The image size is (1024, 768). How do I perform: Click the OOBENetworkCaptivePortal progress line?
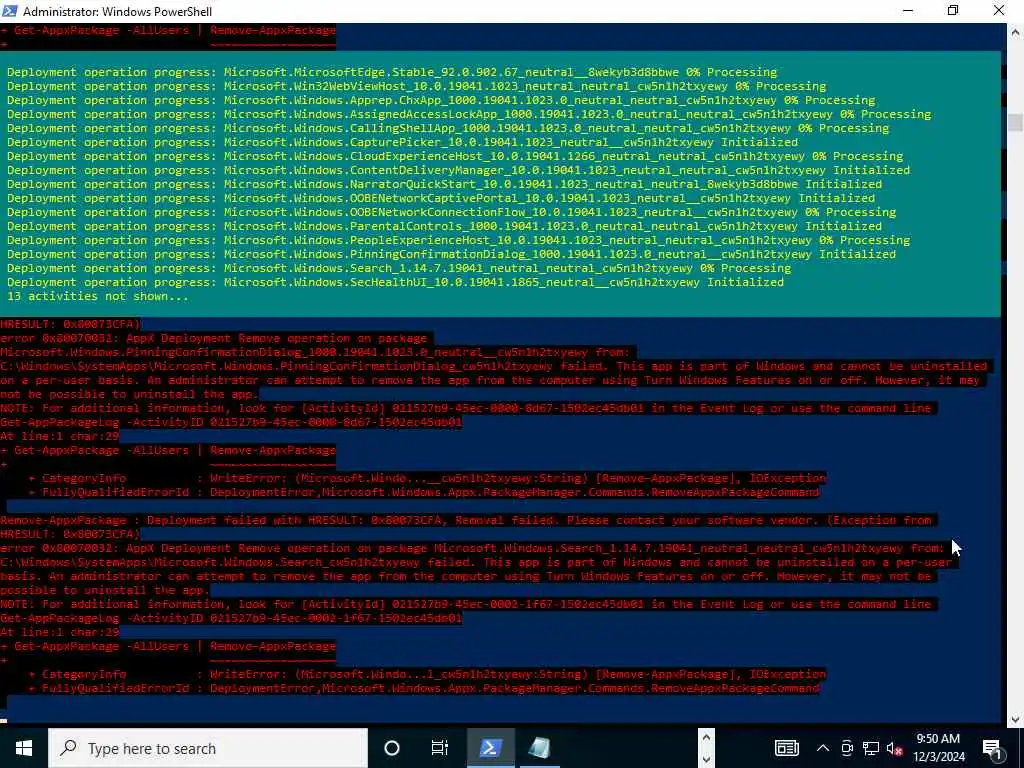(441, 198)
